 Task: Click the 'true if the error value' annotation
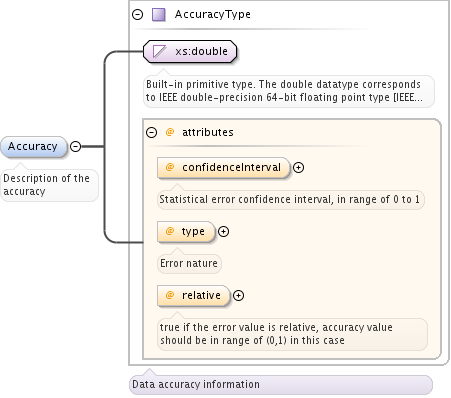(x=292, y=334)
